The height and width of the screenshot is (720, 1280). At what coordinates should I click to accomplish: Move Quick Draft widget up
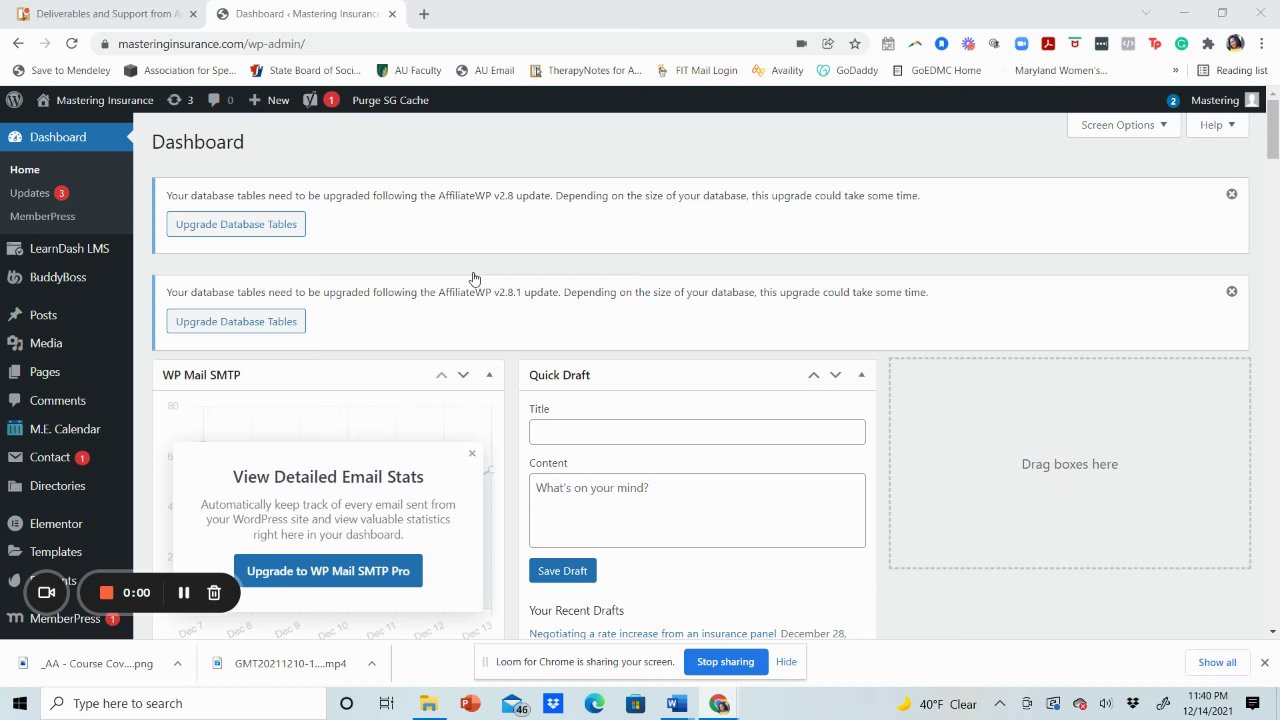[813, 375]
